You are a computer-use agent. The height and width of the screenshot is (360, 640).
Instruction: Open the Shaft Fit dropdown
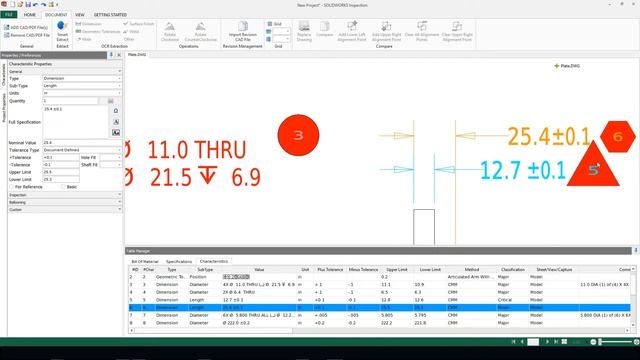pyautogui.click(x=111, y=165)
